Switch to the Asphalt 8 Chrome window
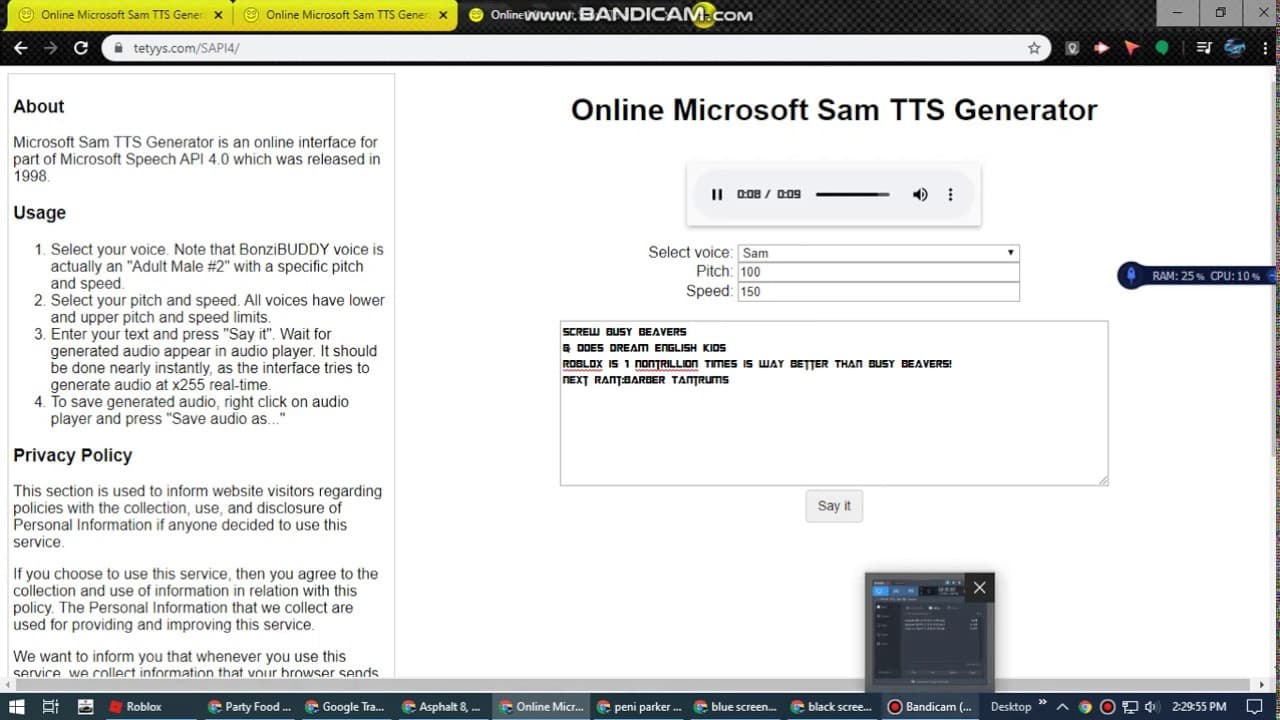The width and height of the screenshot is (1280, 720). 442,706
